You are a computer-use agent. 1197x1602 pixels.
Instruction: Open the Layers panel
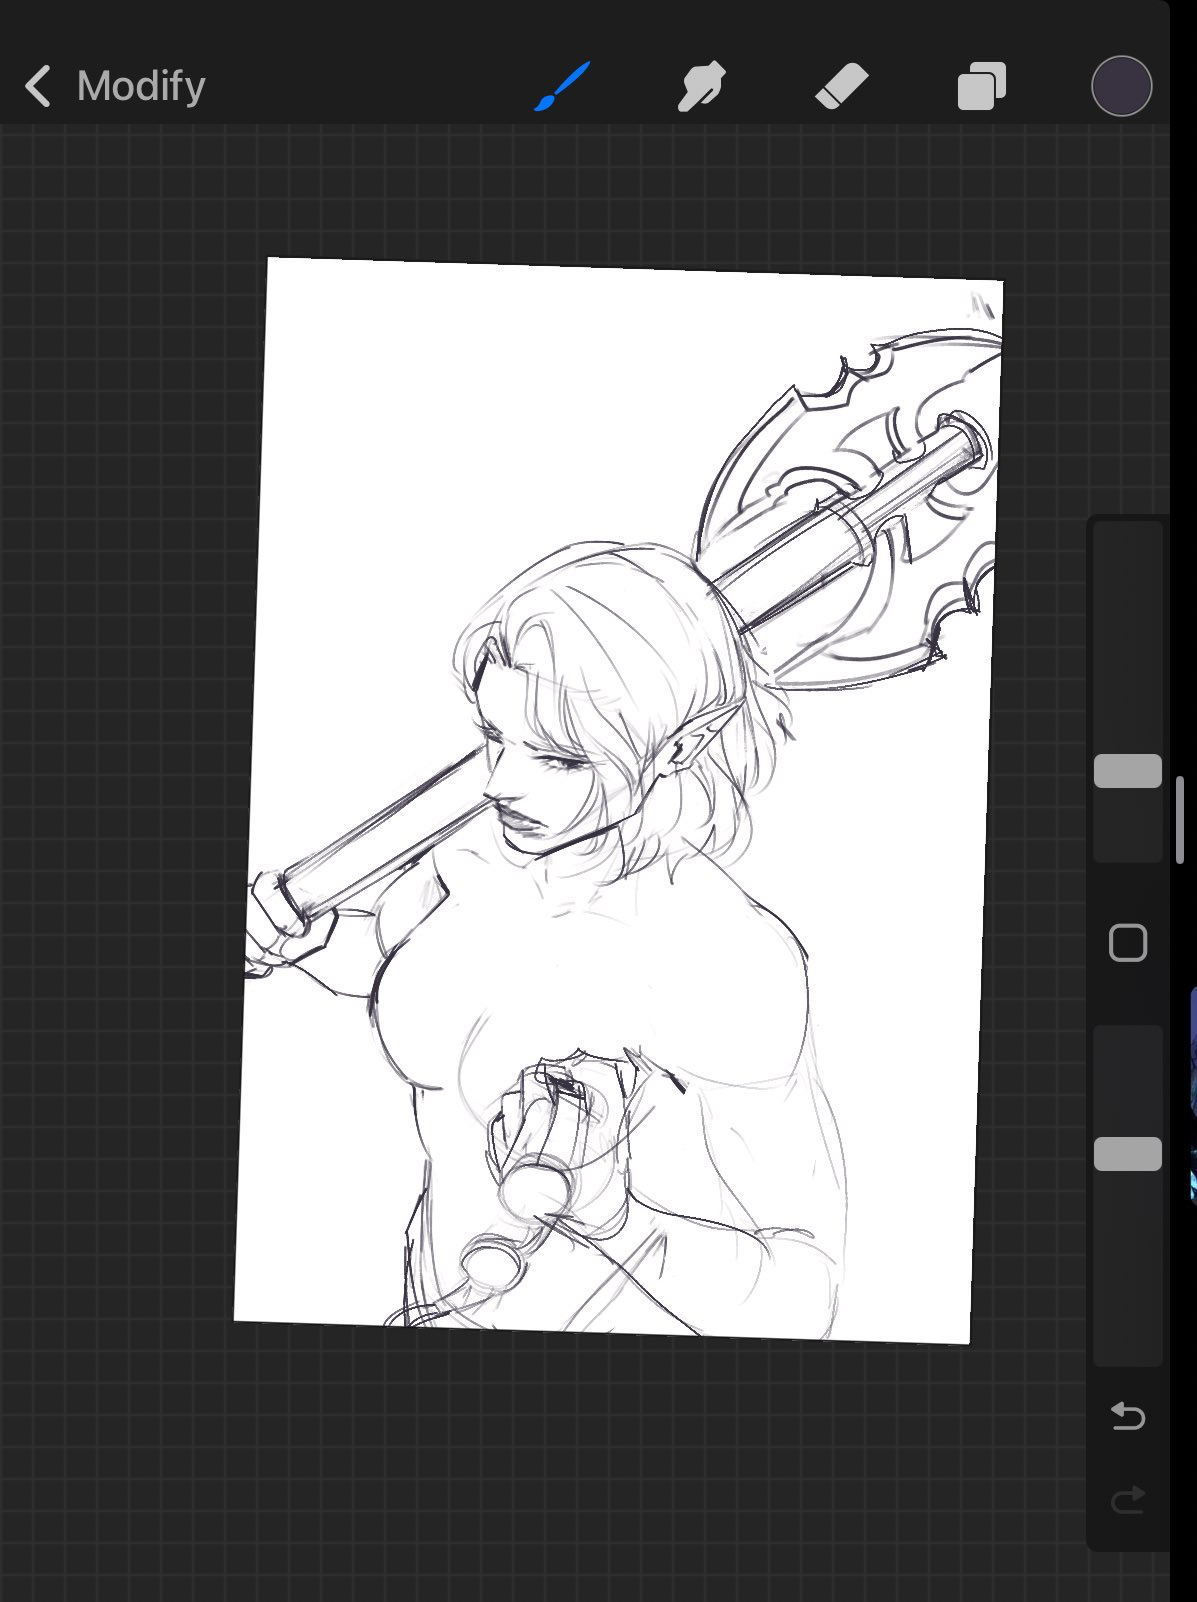[x=981, y=86]
